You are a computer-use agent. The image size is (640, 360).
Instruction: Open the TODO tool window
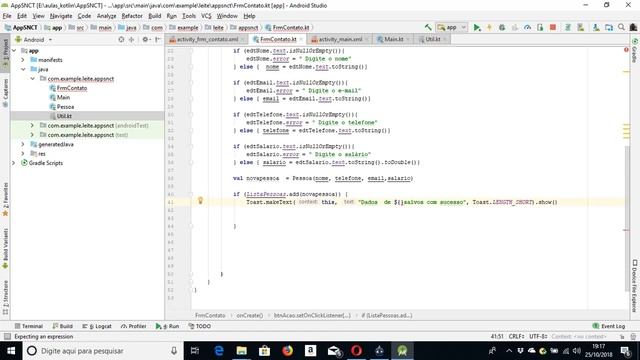tap(200, 326)
